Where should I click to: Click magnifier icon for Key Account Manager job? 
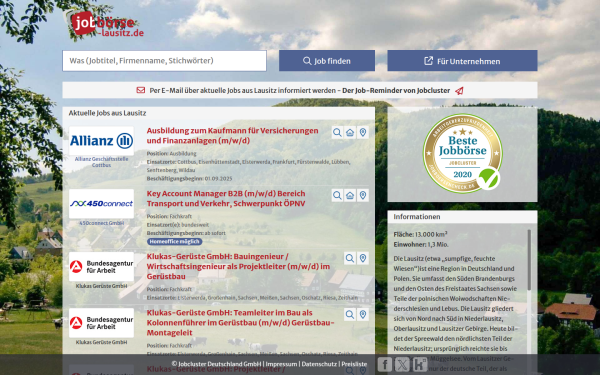[x=337, y=195]
